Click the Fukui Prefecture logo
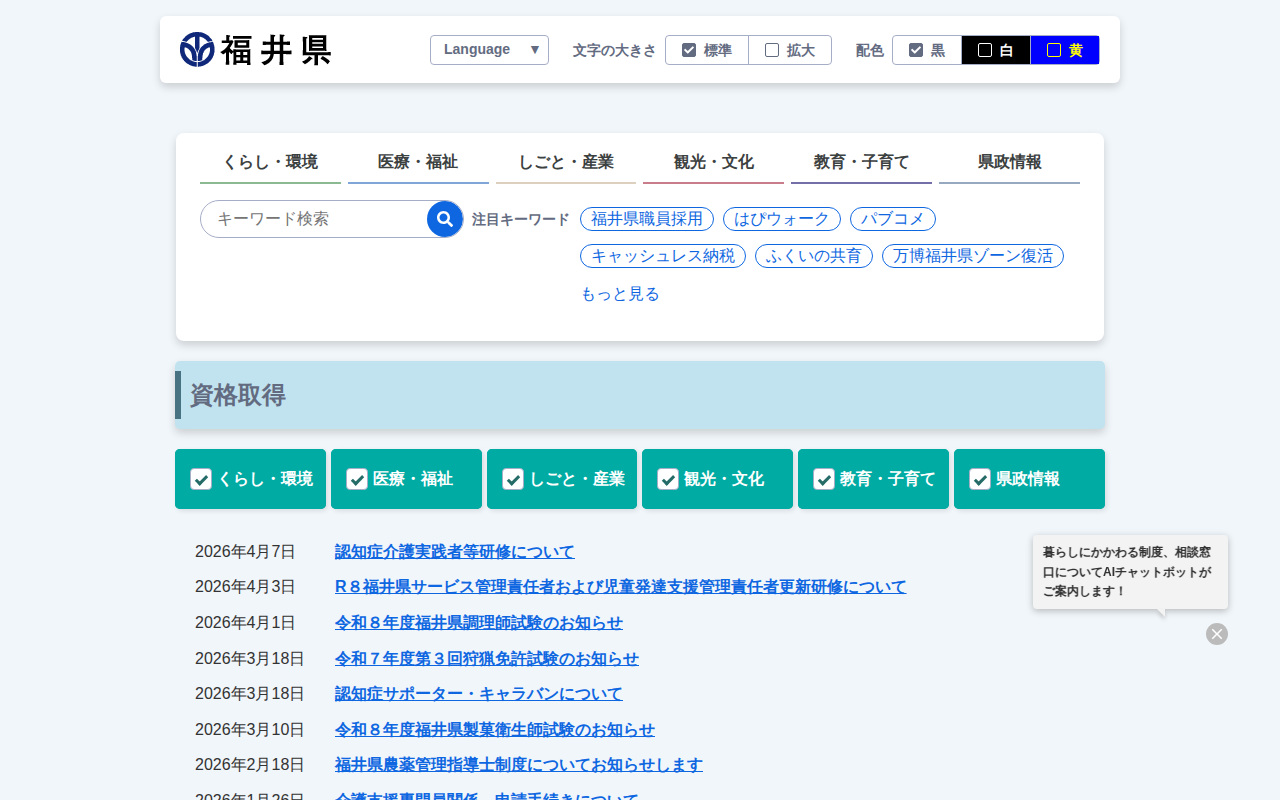This screenshot has height=800, width=1280. [255, 50]
